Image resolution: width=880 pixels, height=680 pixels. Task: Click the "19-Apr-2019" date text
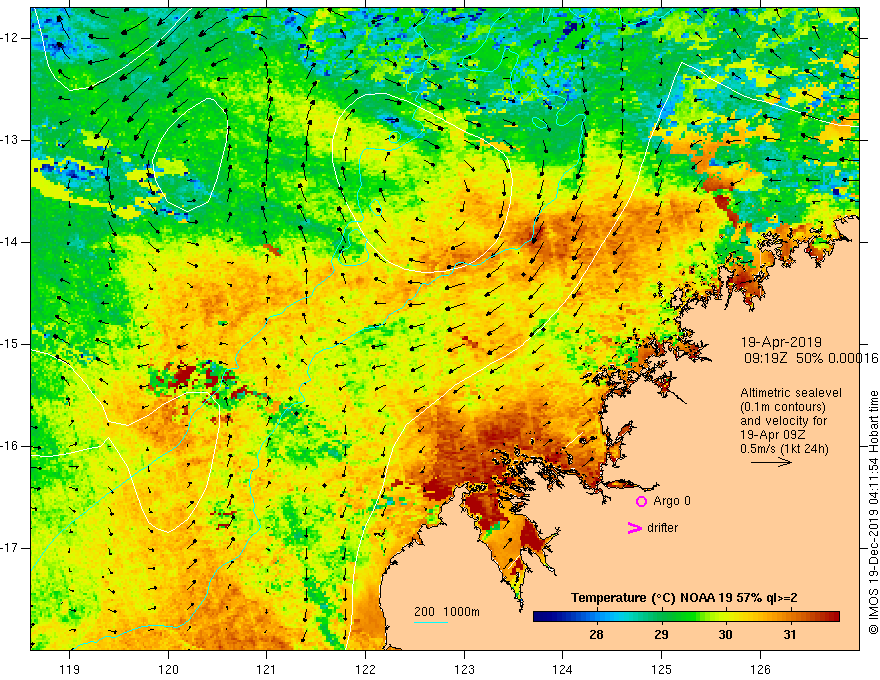[x=781, y=342]
